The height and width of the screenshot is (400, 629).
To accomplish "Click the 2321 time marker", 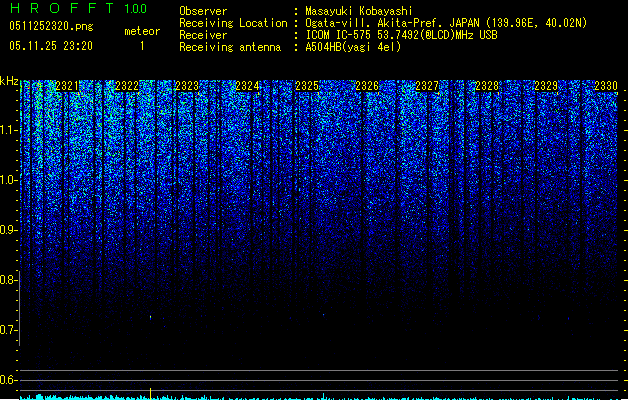I will click(x=67, y=86).
